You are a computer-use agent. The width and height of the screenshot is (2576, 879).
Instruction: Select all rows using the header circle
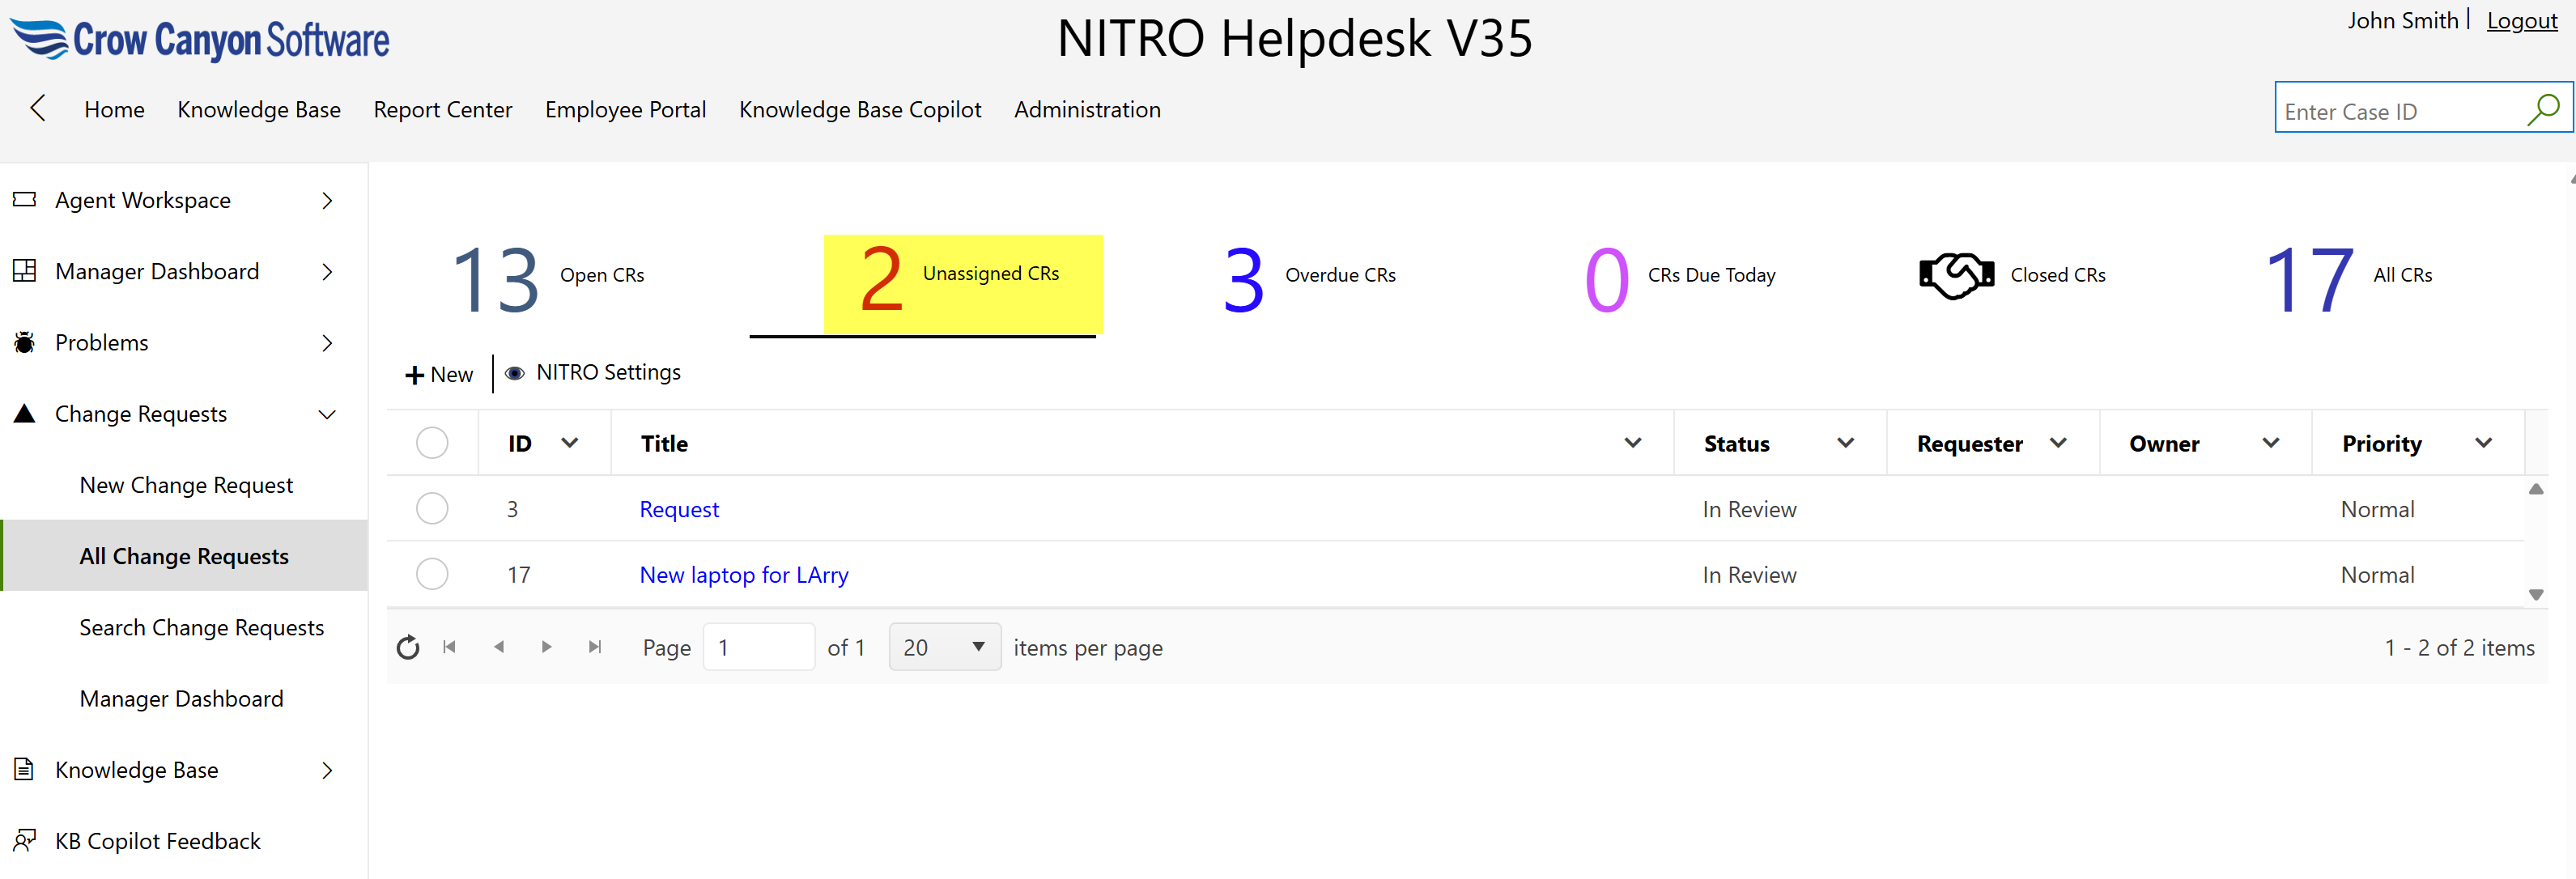click(432, 442)
